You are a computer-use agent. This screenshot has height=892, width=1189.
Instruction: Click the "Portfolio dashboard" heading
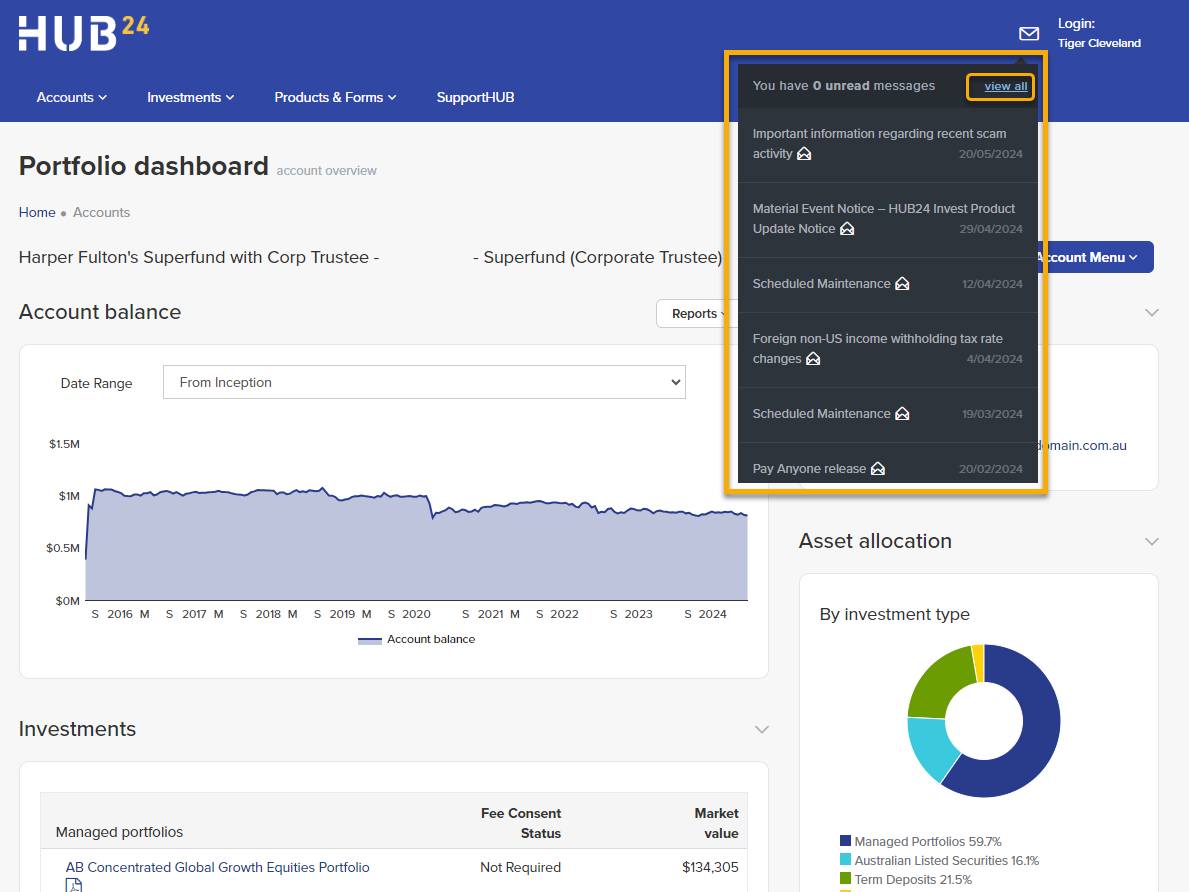point(144,165)
